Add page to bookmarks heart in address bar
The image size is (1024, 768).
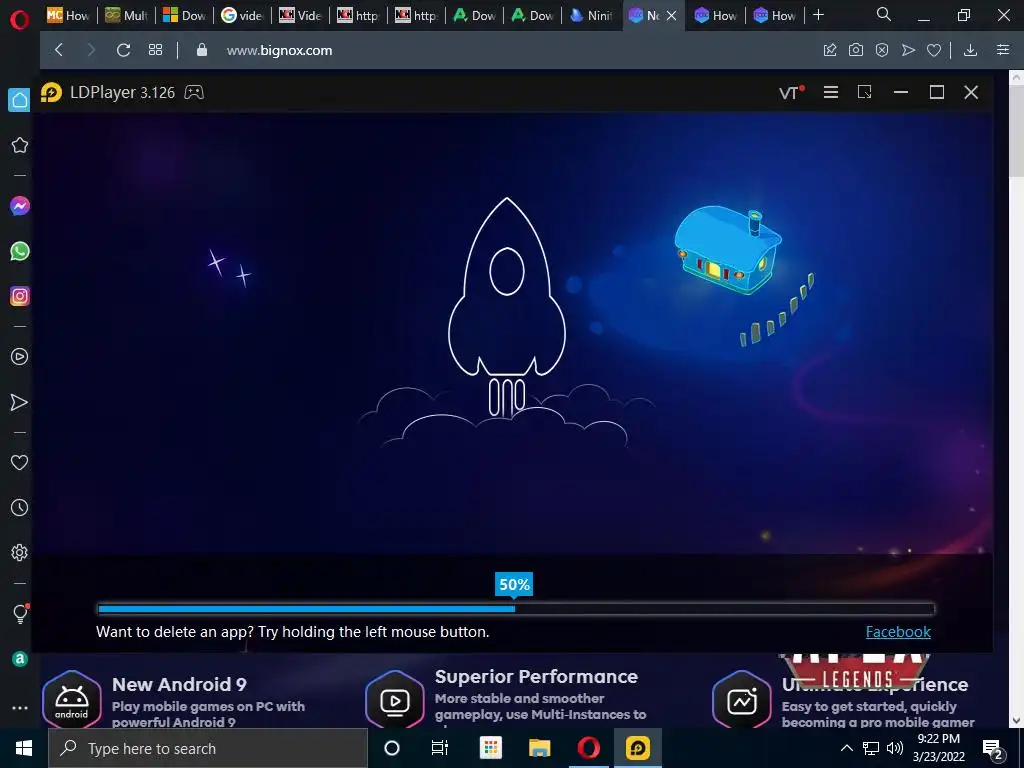[x=934, y=50]
